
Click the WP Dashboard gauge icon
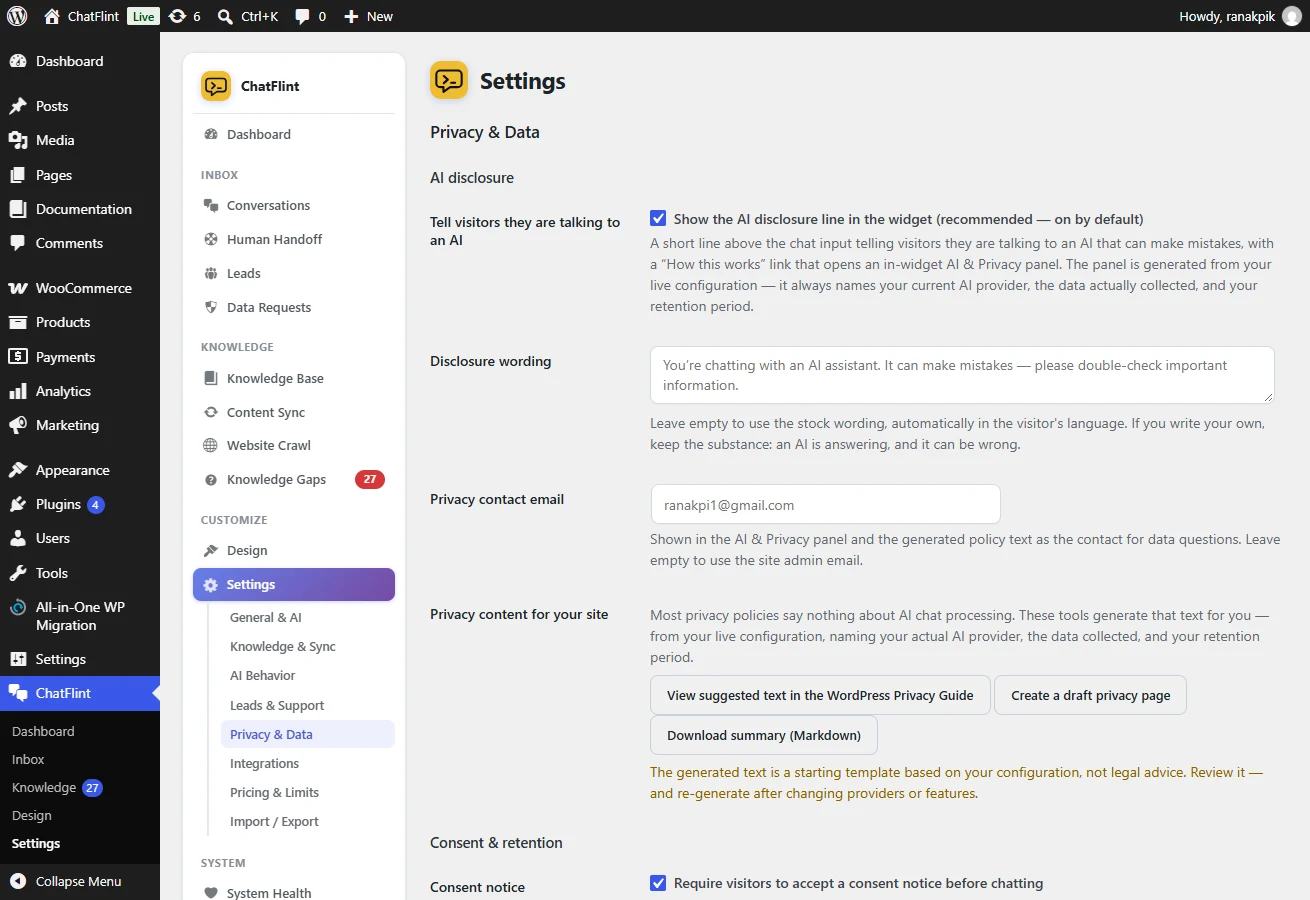pos(18,61)
